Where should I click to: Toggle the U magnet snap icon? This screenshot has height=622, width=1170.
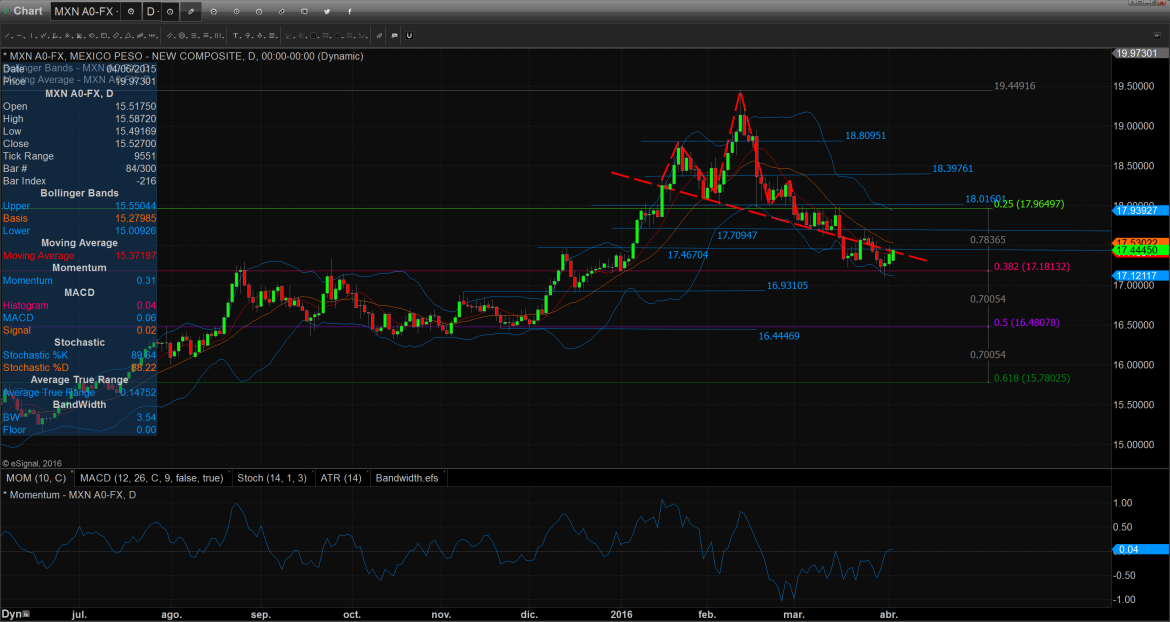click(x=409, y=35)
